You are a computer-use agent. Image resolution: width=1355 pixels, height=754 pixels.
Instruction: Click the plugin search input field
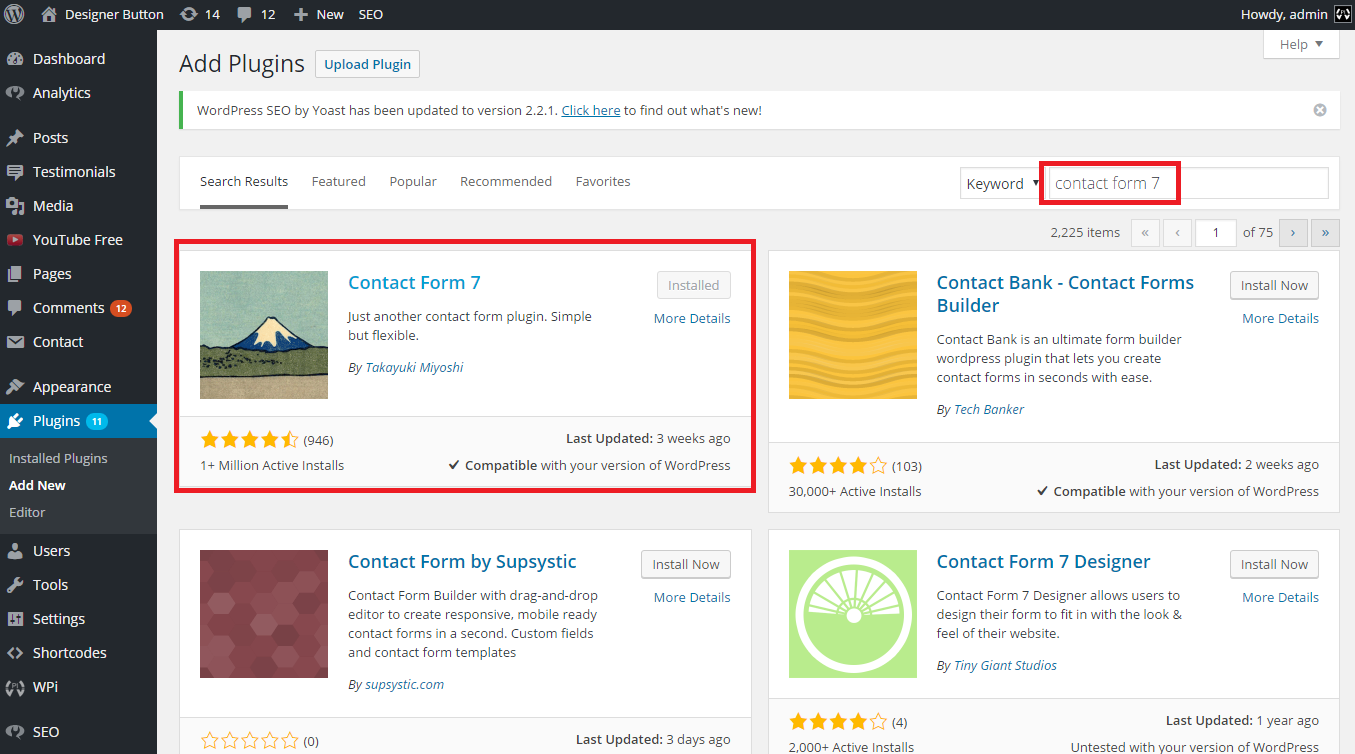pos(1187,183)
